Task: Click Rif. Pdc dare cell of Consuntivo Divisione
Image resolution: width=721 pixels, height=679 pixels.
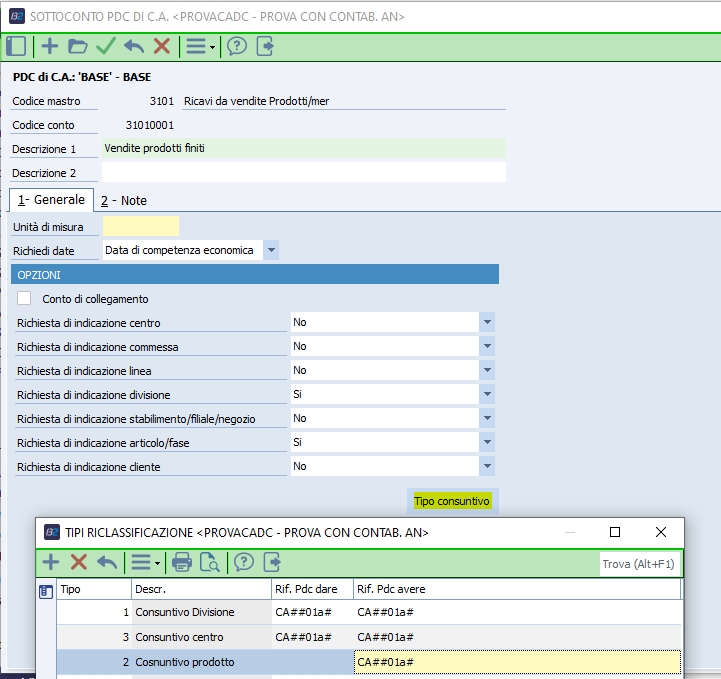Action: pyautogui.click(x=312, y=612)
